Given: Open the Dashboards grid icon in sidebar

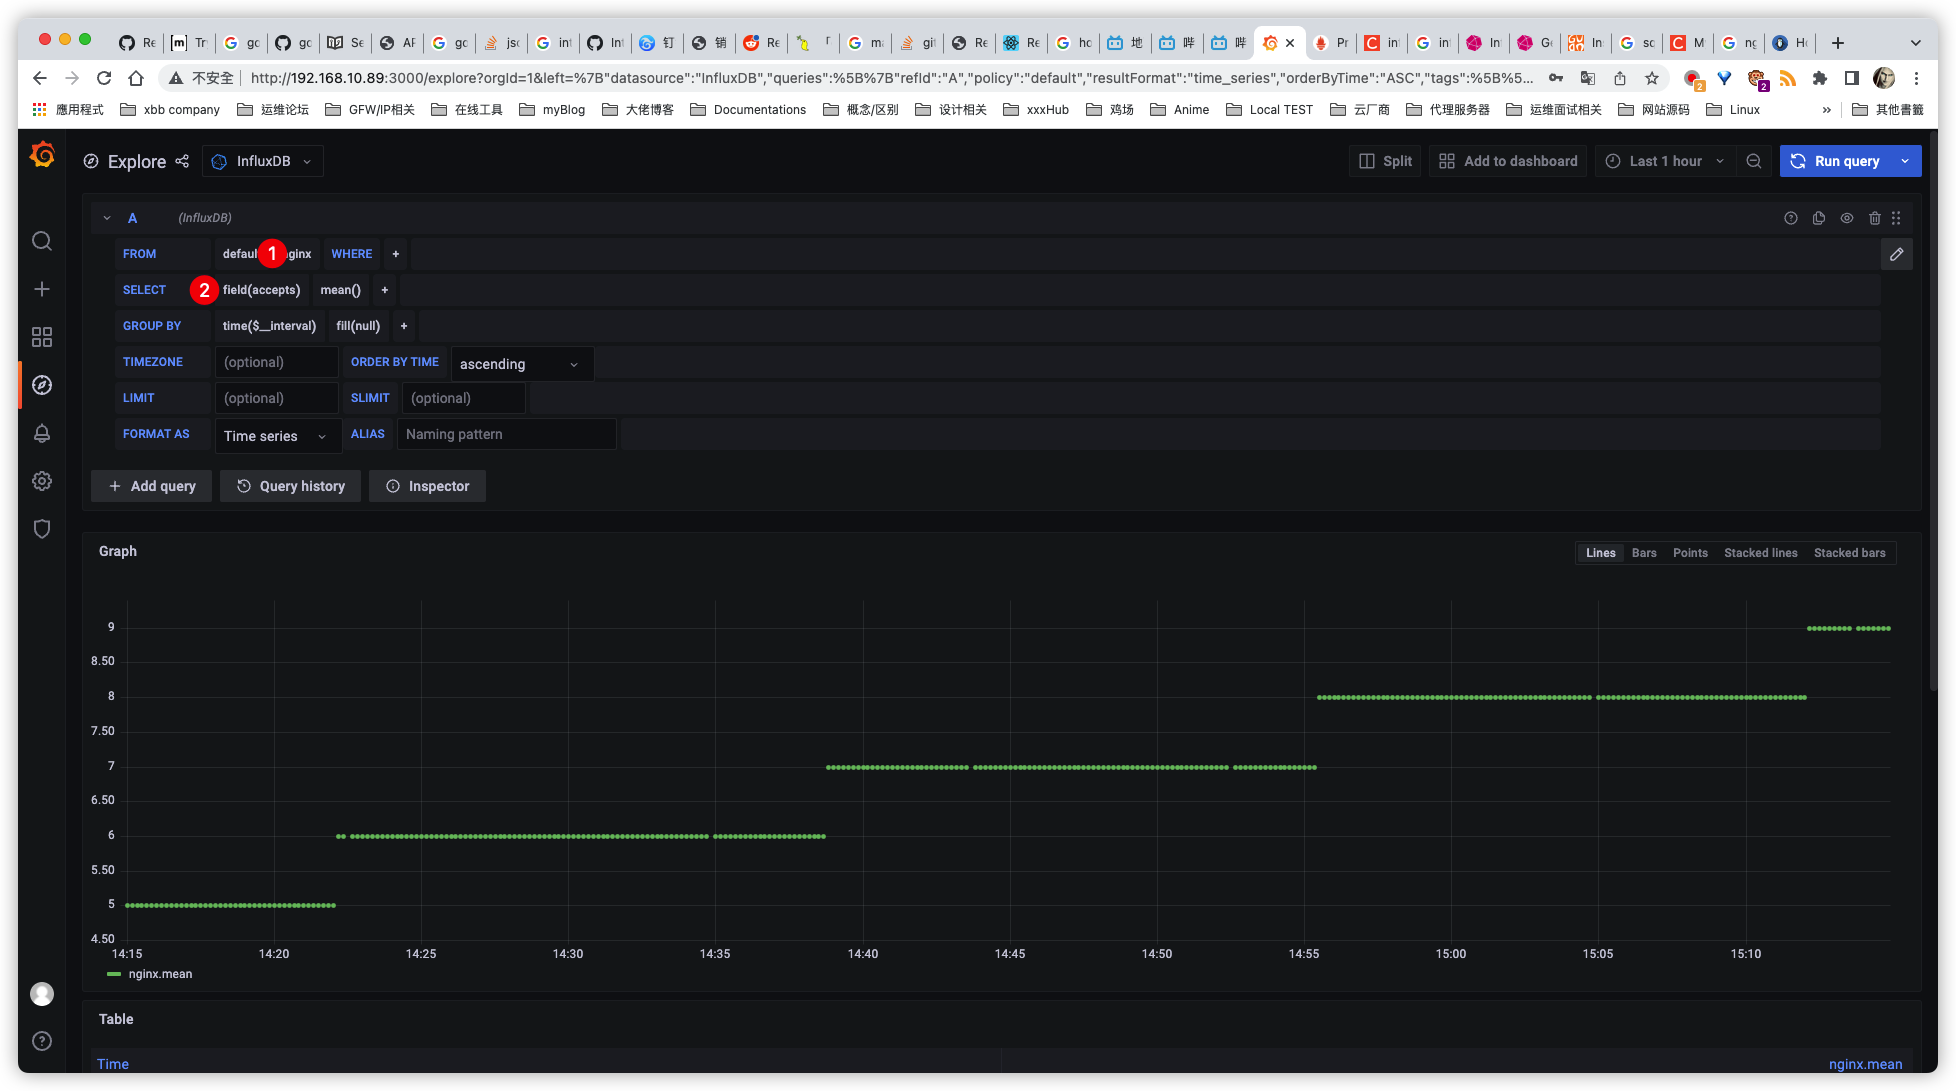Looking at the screenshot, I should click(x=42, y=337).
